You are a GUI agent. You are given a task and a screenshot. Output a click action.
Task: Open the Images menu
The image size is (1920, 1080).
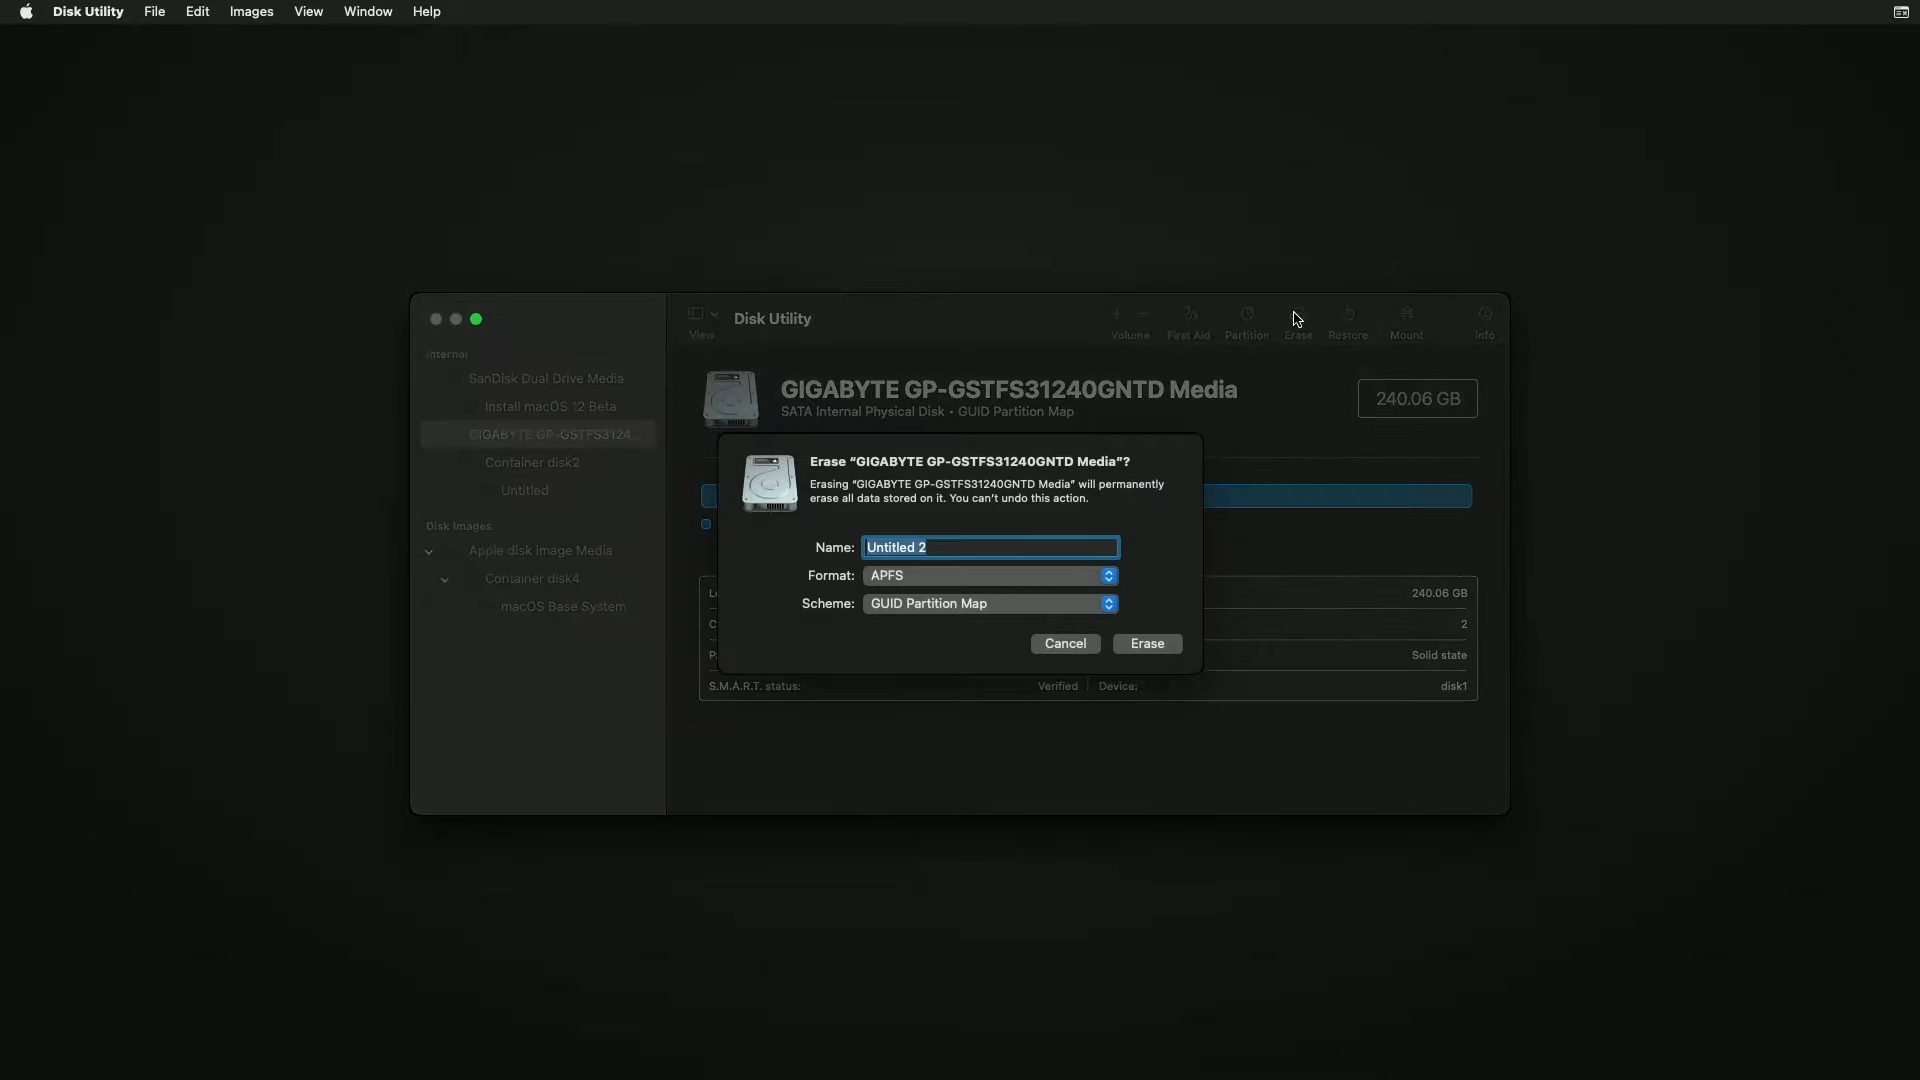click(x=251, y=12)
